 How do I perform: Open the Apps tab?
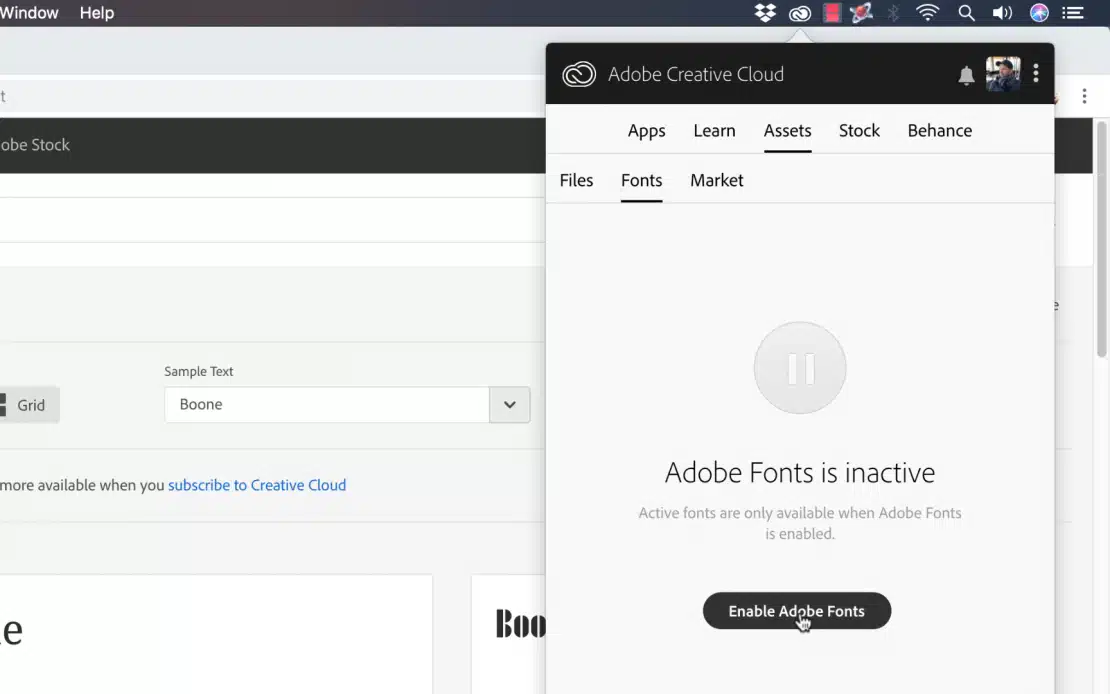(646, 131)
